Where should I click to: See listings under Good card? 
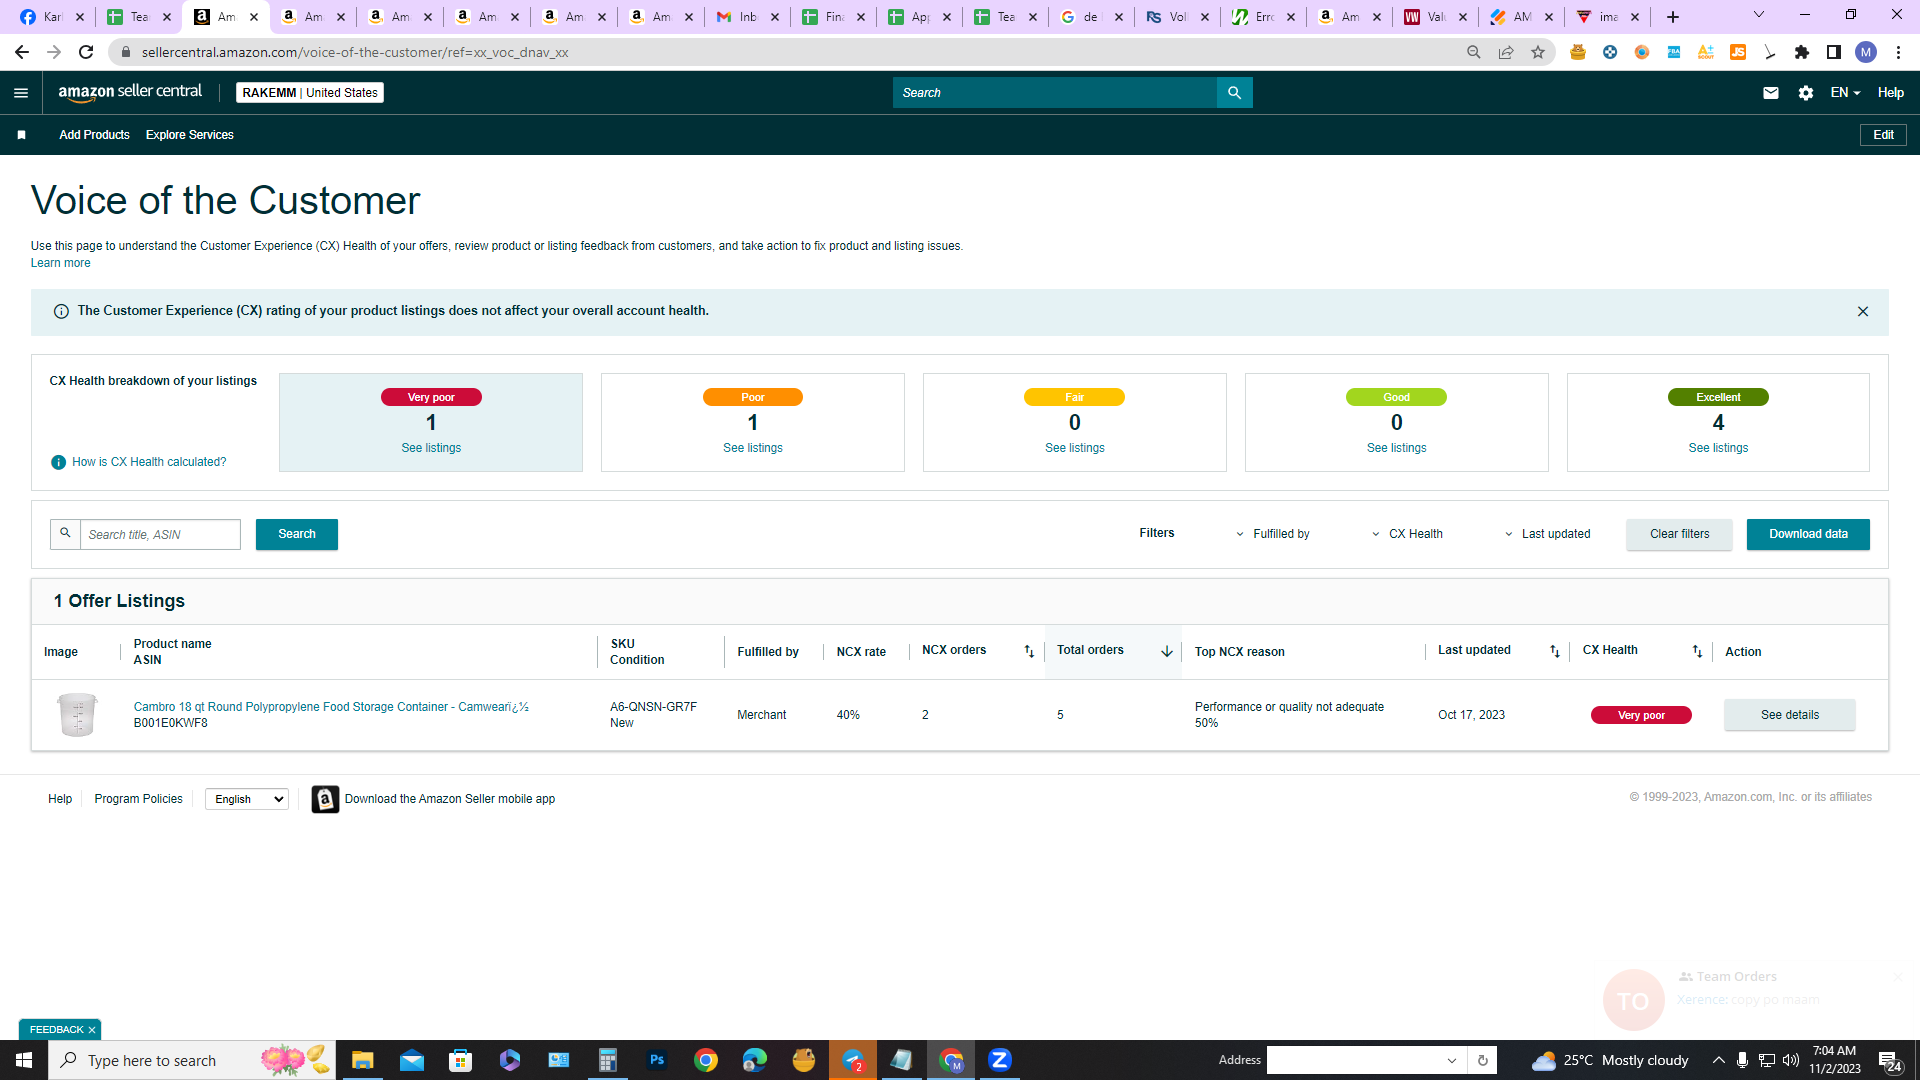1397,448
